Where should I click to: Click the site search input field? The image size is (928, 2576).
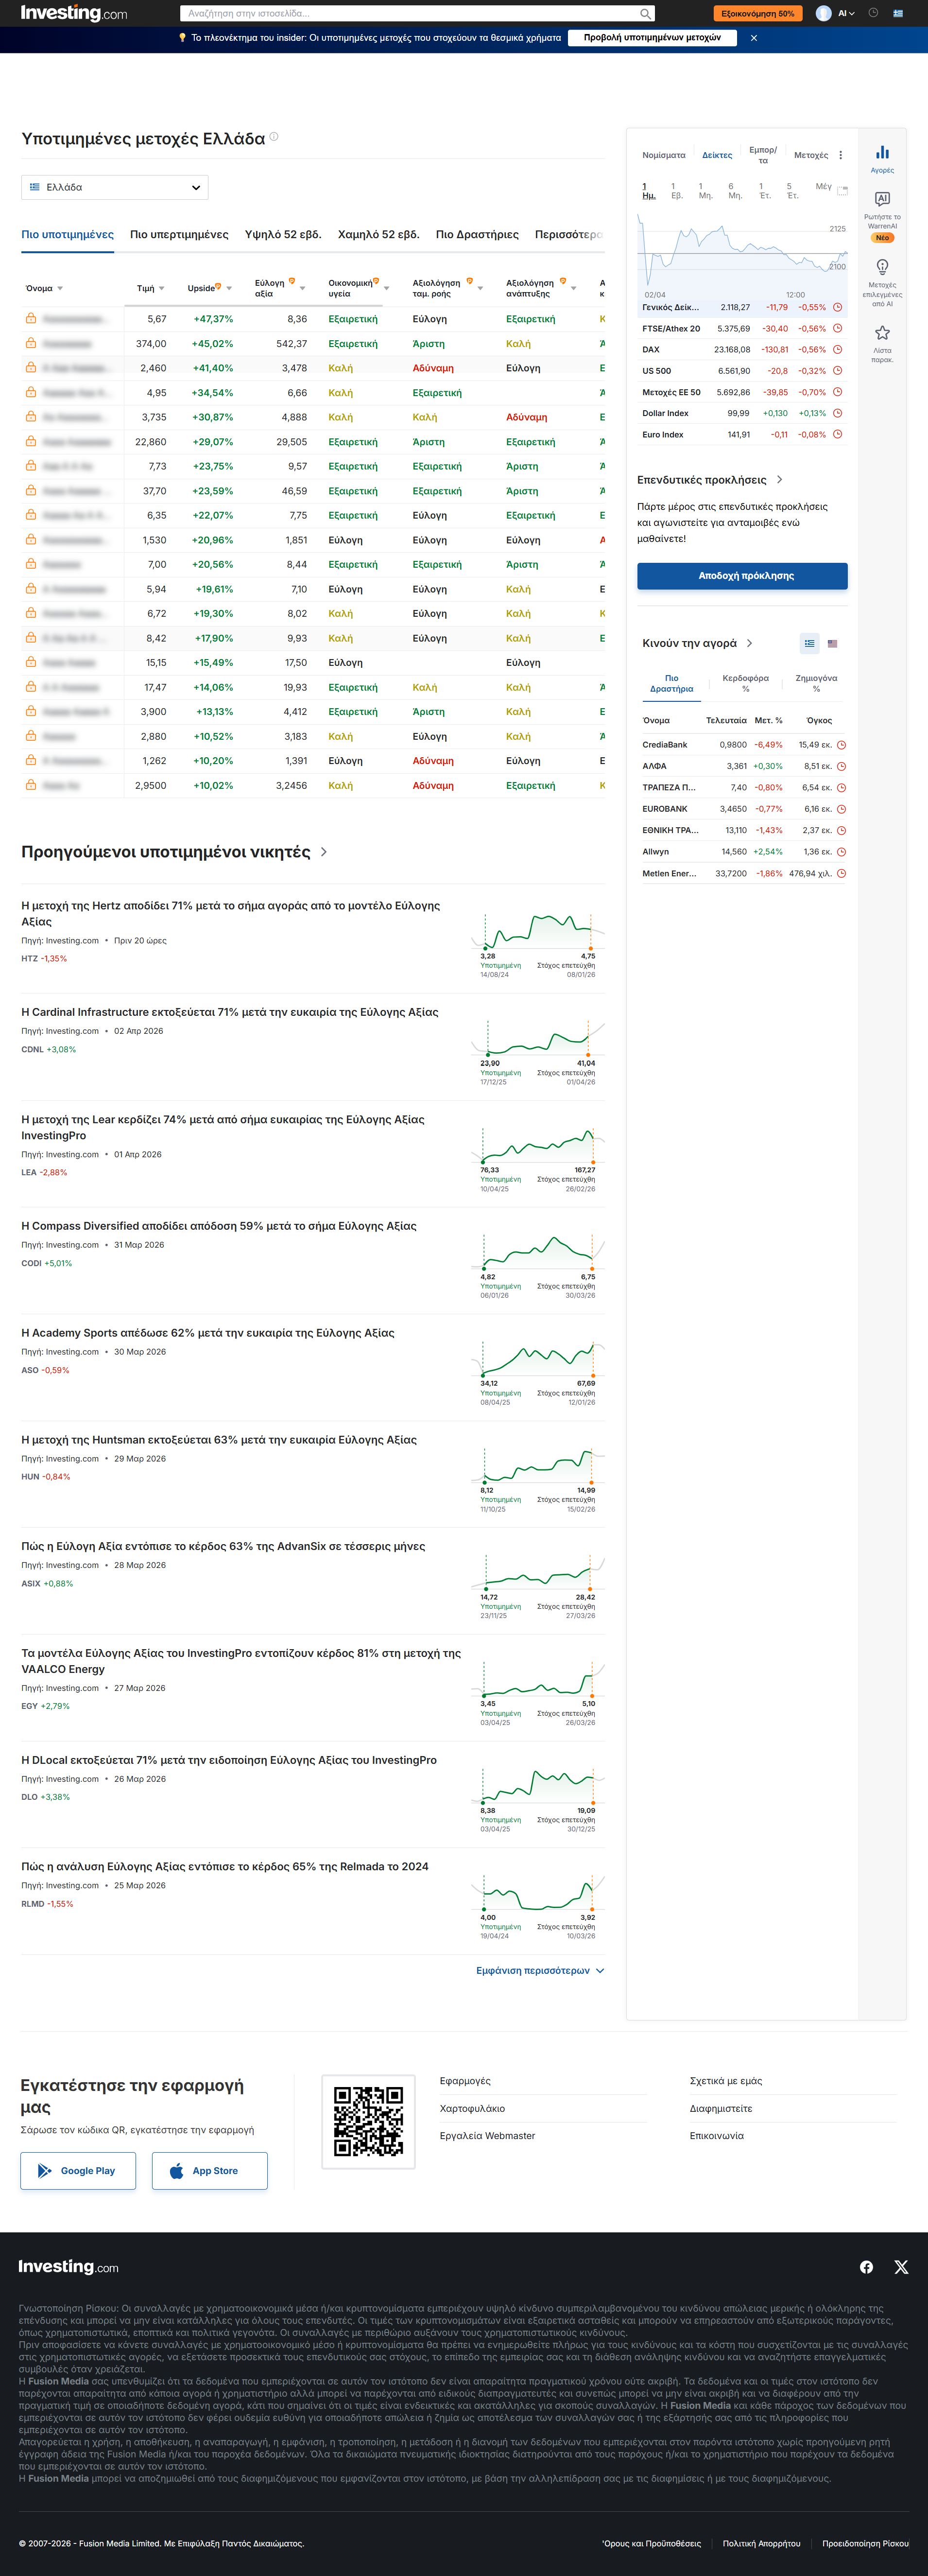click(x=410, y=14)
